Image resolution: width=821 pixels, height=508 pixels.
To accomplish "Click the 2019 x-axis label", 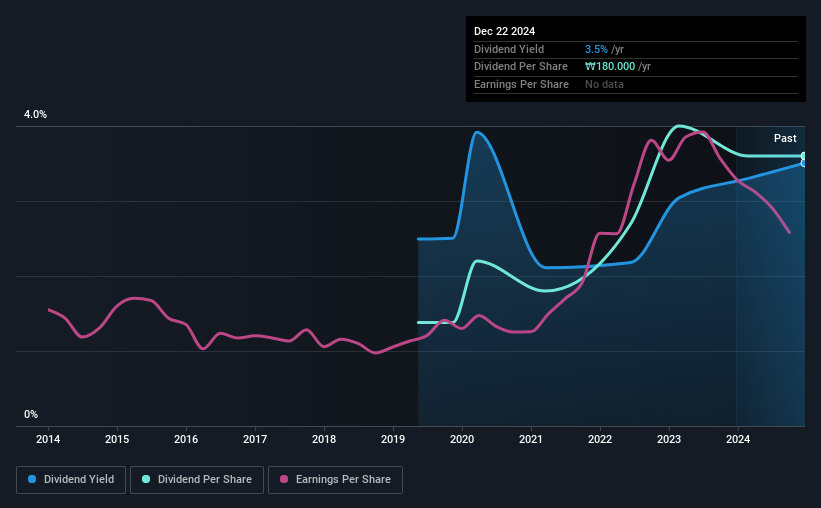I will (393, 439).
